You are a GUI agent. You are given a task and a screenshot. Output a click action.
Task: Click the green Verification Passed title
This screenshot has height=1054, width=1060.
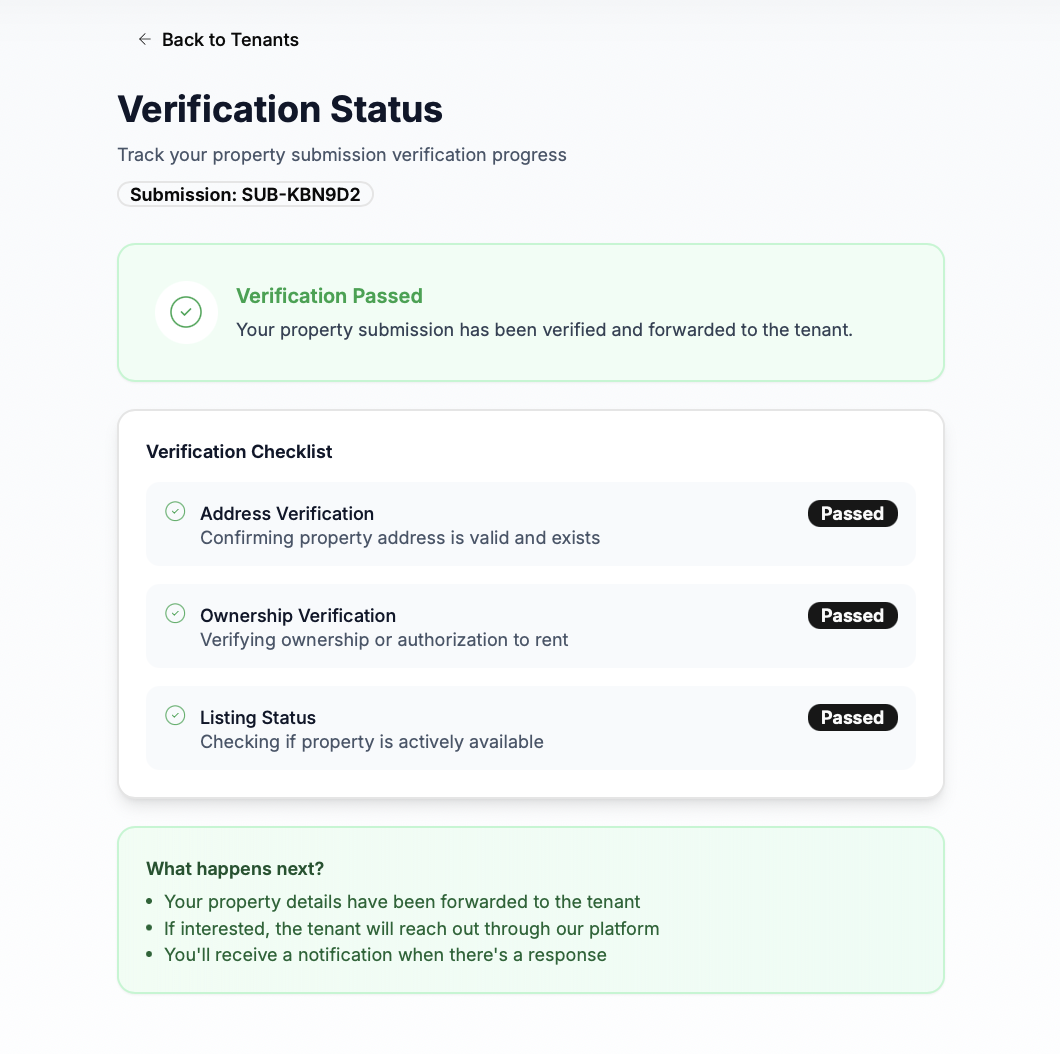329,296
